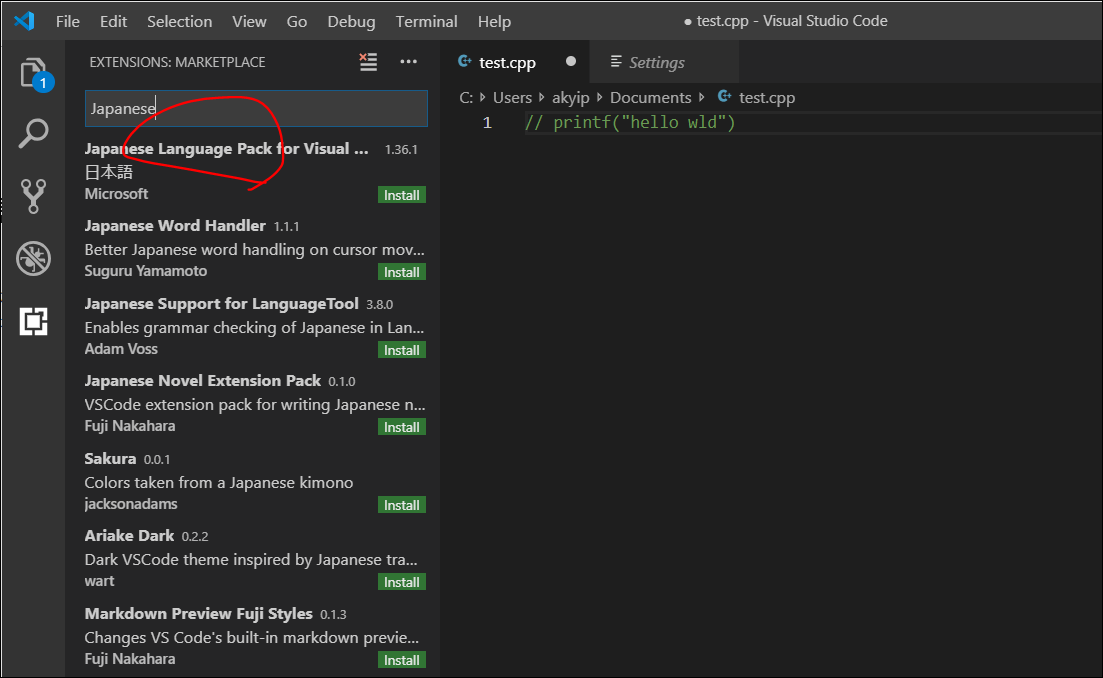This screenshot has height=678, width=1103.
Task: Open the Edit menu
Action: tap(113, 21)
